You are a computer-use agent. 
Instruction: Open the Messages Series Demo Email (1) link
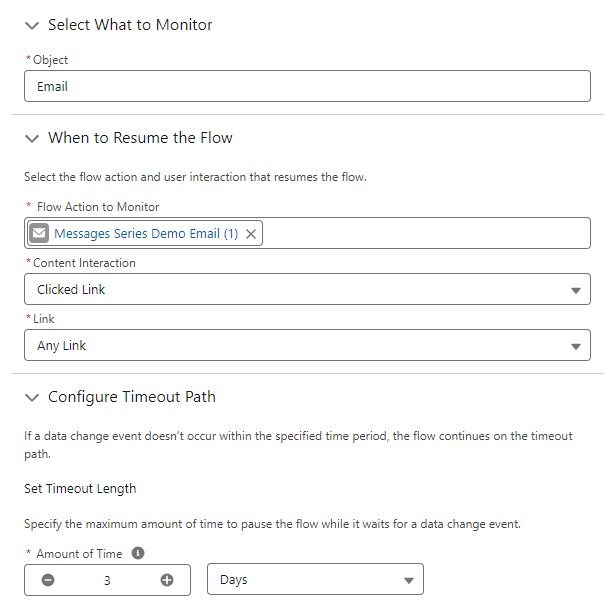tap(146, 233)
